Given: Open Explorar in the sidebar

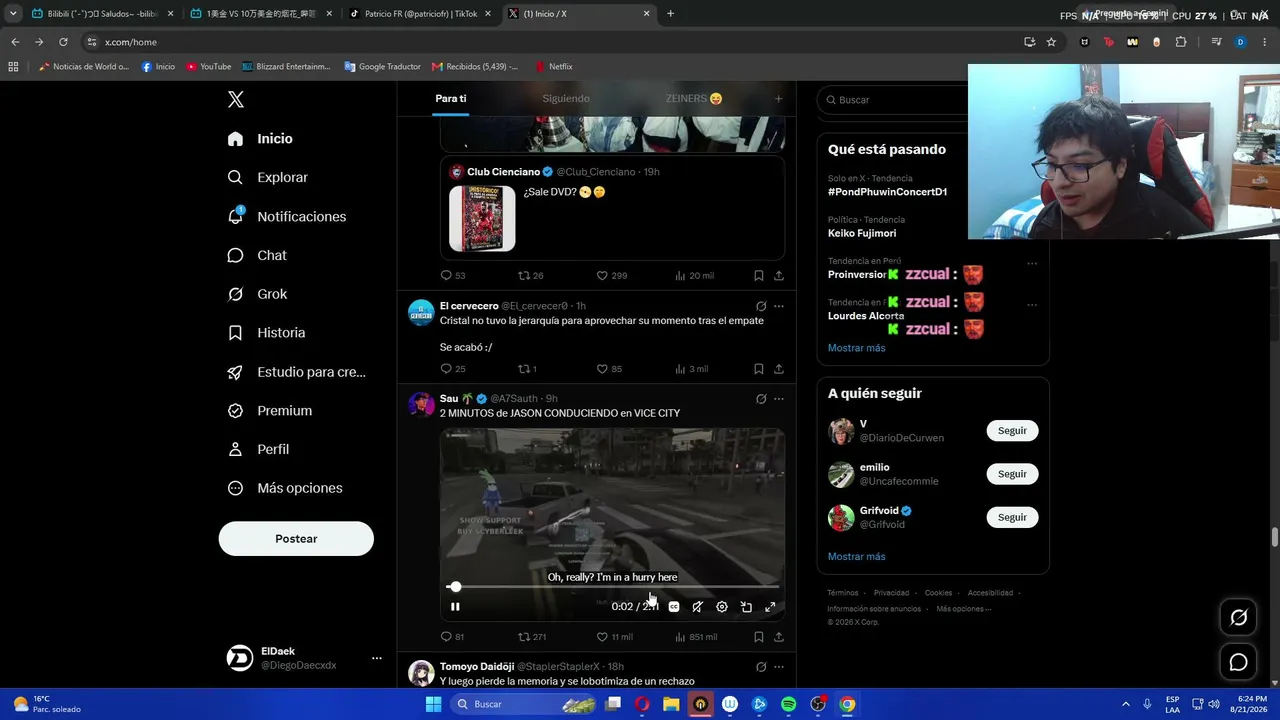Looking at the screenshot, I should point(268,177).
